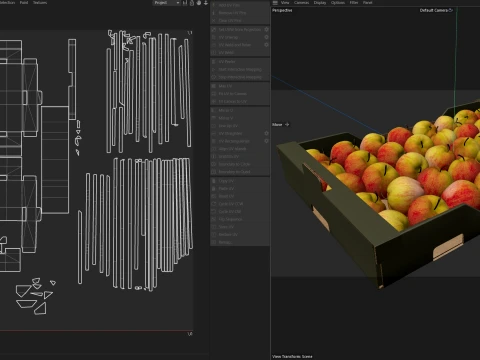Click the Boundary to Quad icon
This screenshot has height=360, width=480.
click(x=214, y=172)
